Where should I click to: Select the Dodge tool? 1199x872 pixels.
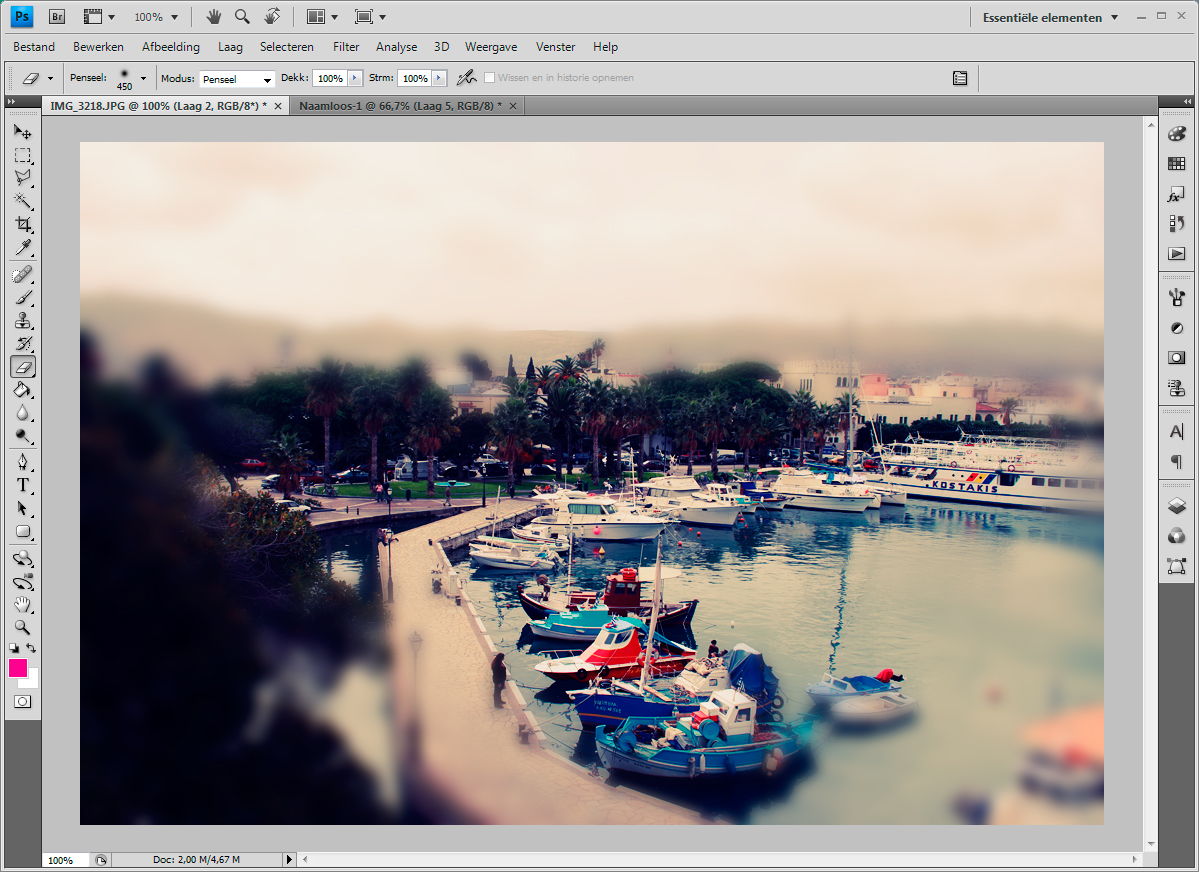(23, 436)
